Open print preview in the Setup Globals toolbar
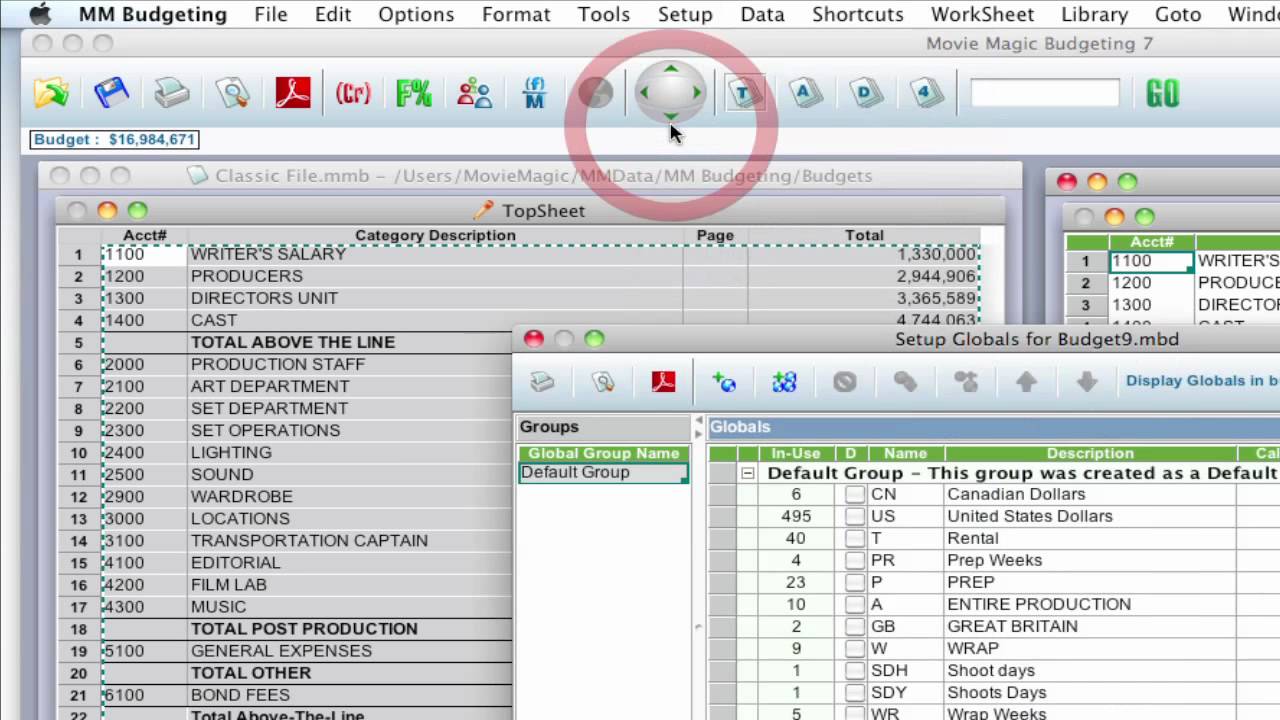 coord(603,382)
